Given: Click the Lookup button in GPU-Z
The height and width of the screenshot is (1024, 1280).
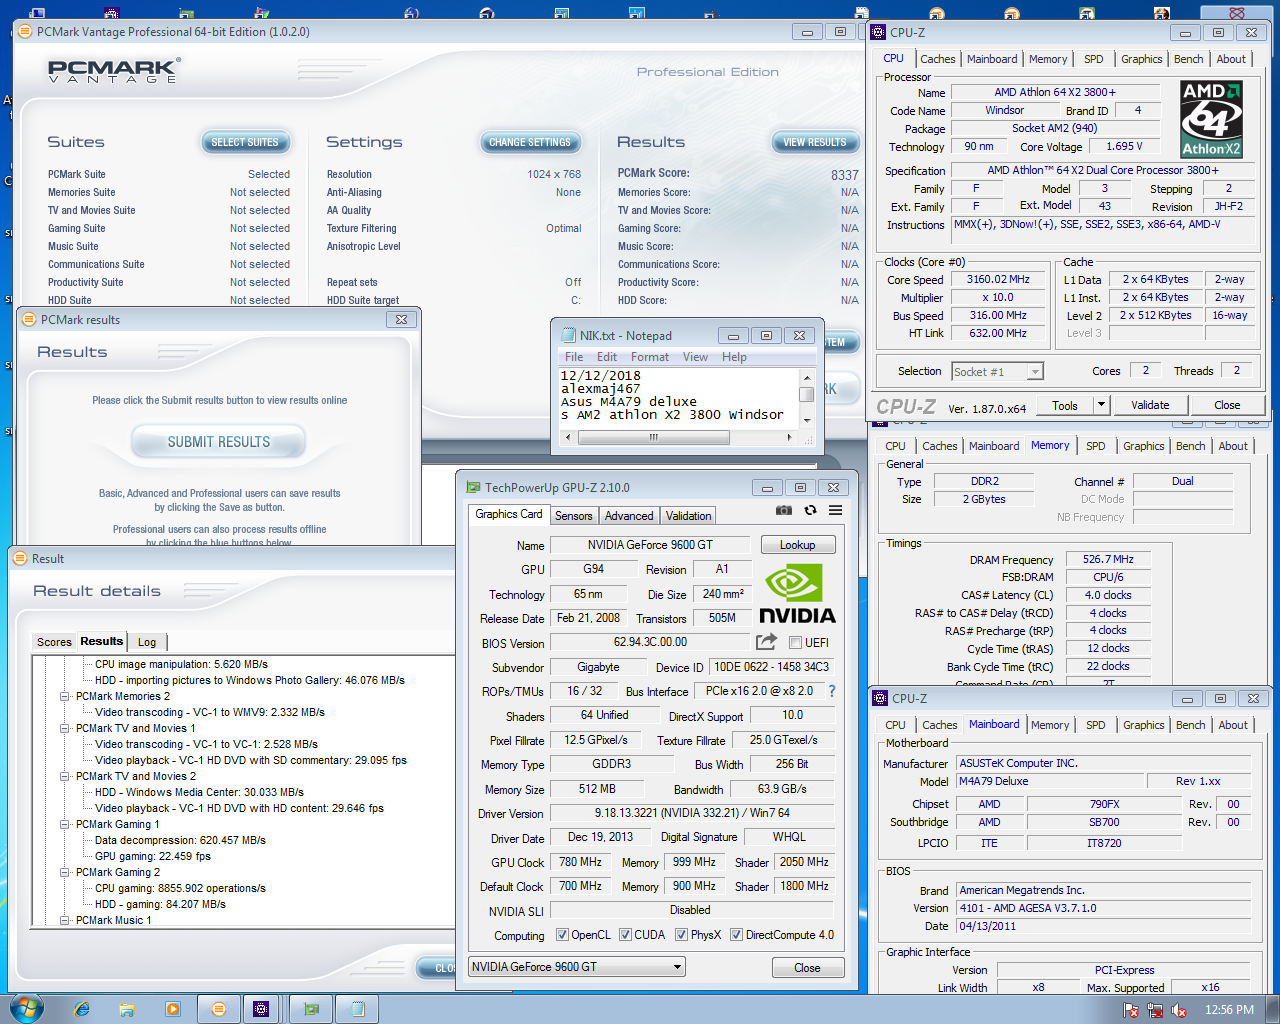Looking at the screenshot, I should coord(798,545).
